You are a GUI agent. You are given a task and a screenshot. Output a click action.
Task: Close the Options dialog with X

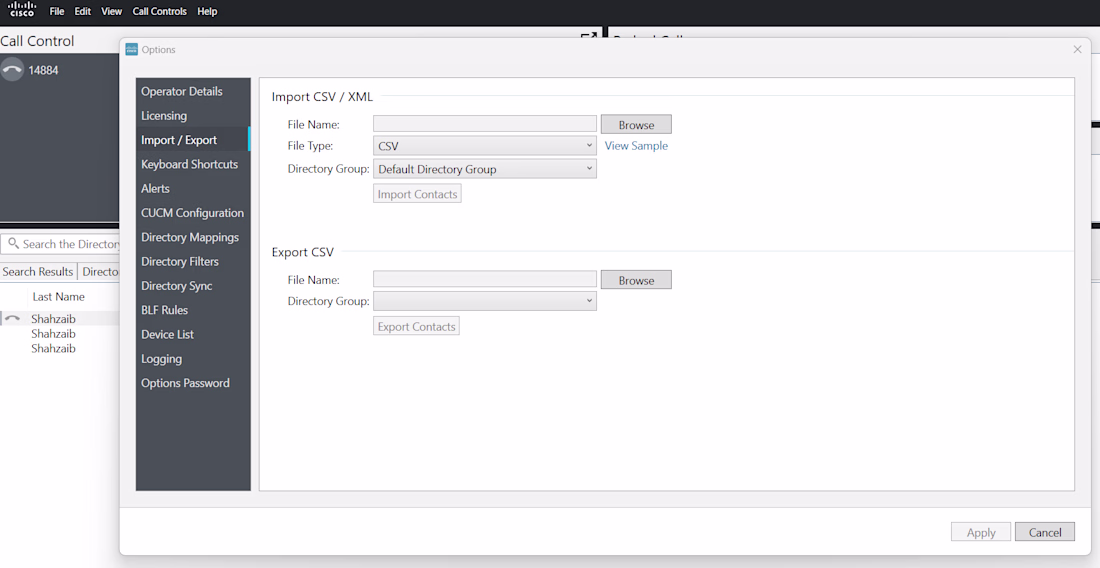tap(1078, 49)
